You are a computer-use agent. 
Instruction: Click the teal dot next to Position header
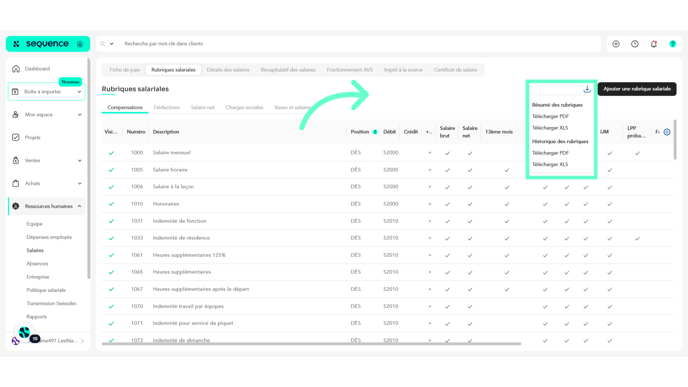tap(375, 132)
